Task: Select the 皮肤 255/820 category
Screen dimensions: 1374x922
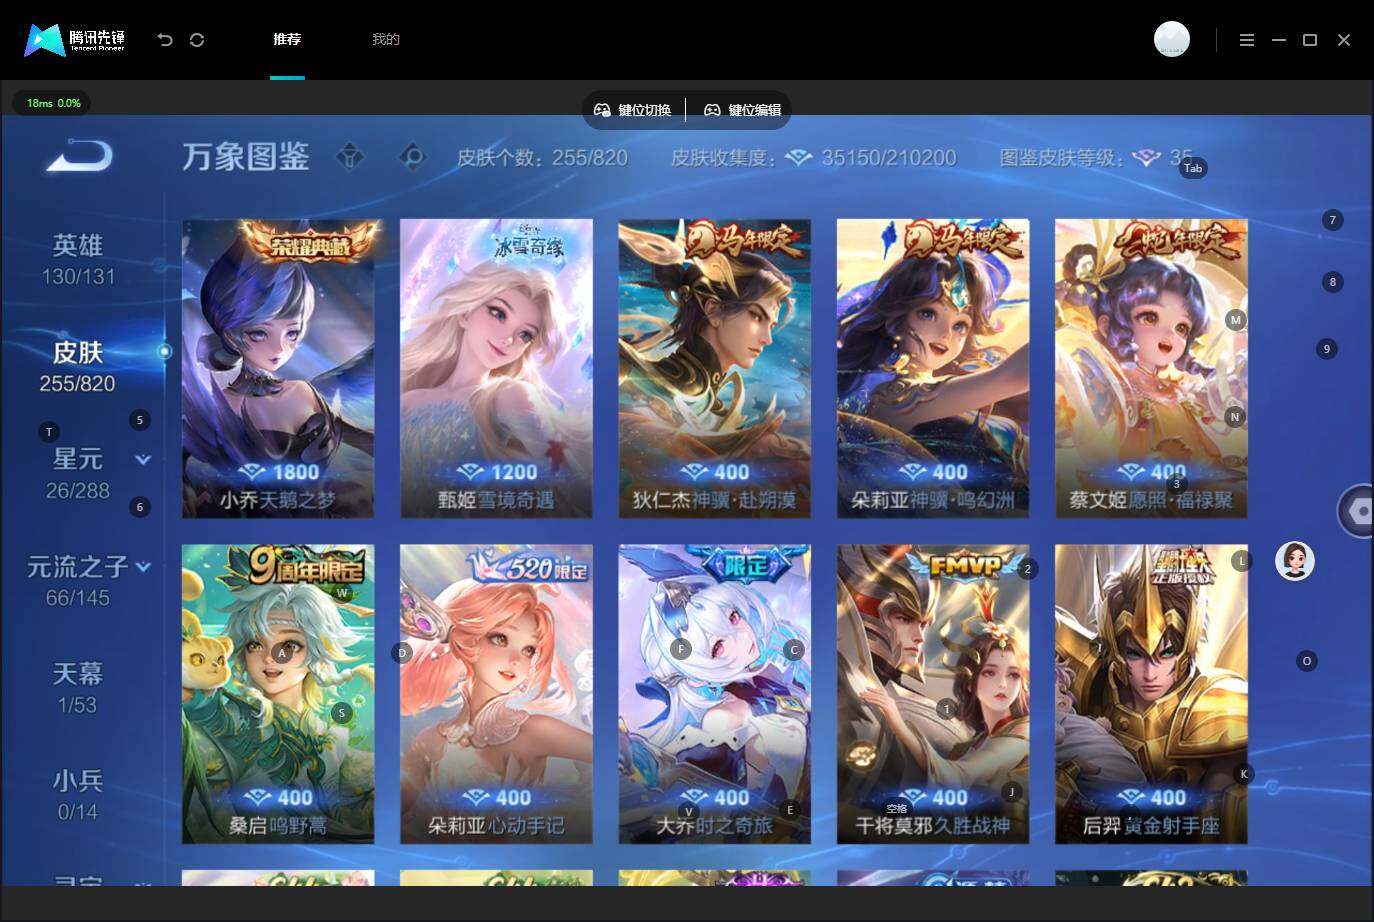Action: pos(78,366)
